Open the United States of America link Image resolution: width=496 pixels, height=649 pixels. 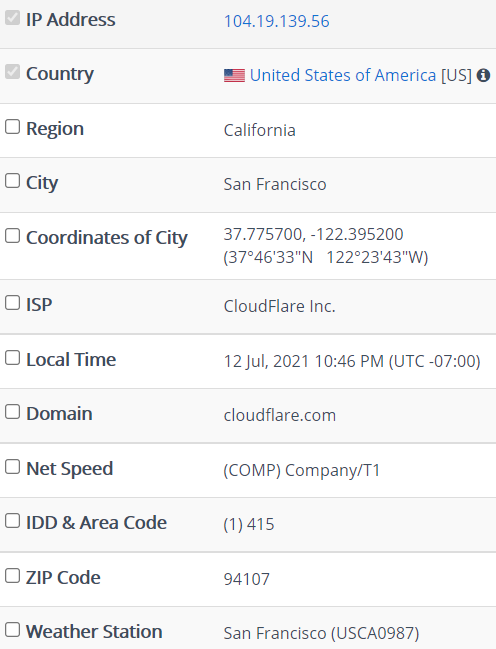343,75
